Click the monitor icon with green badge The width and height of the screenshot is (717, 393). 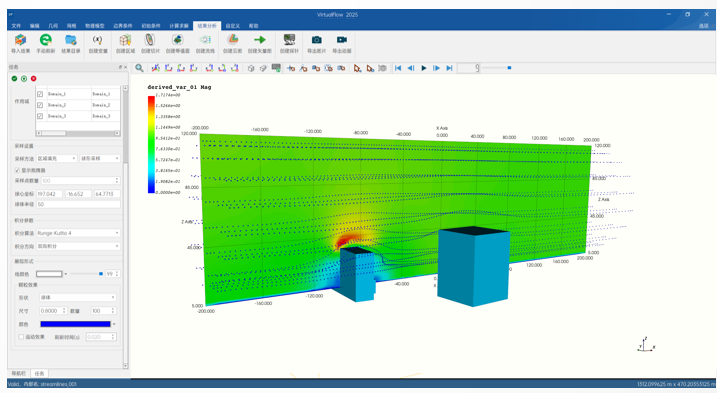276,68
